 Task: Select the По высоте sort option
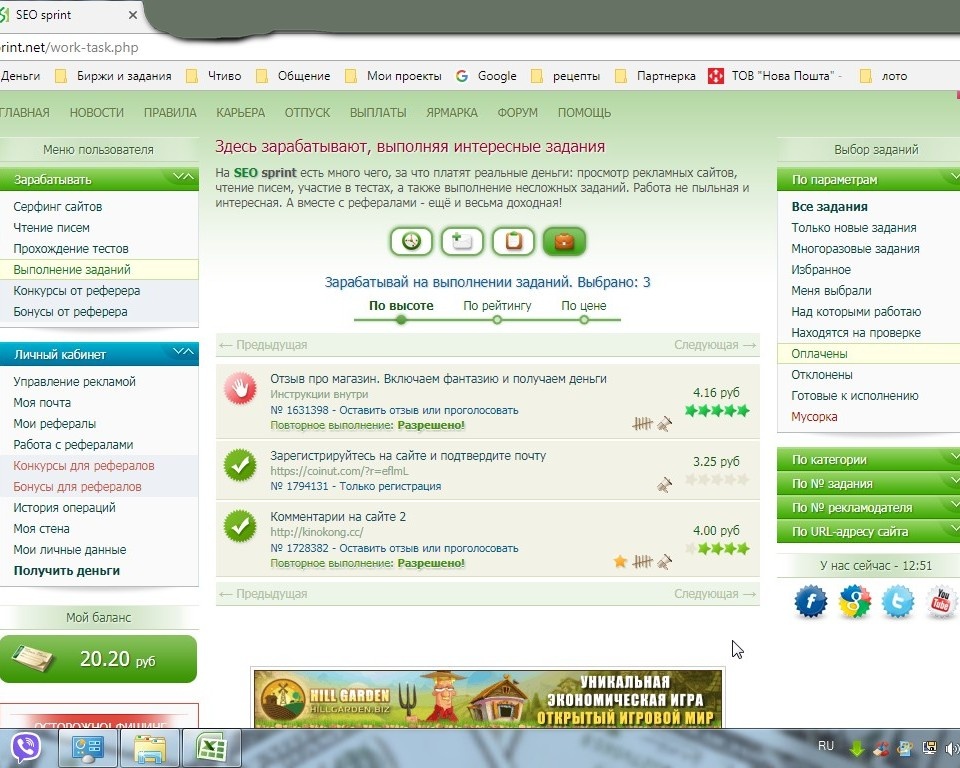pyautogui.click(x=401, y=306)
